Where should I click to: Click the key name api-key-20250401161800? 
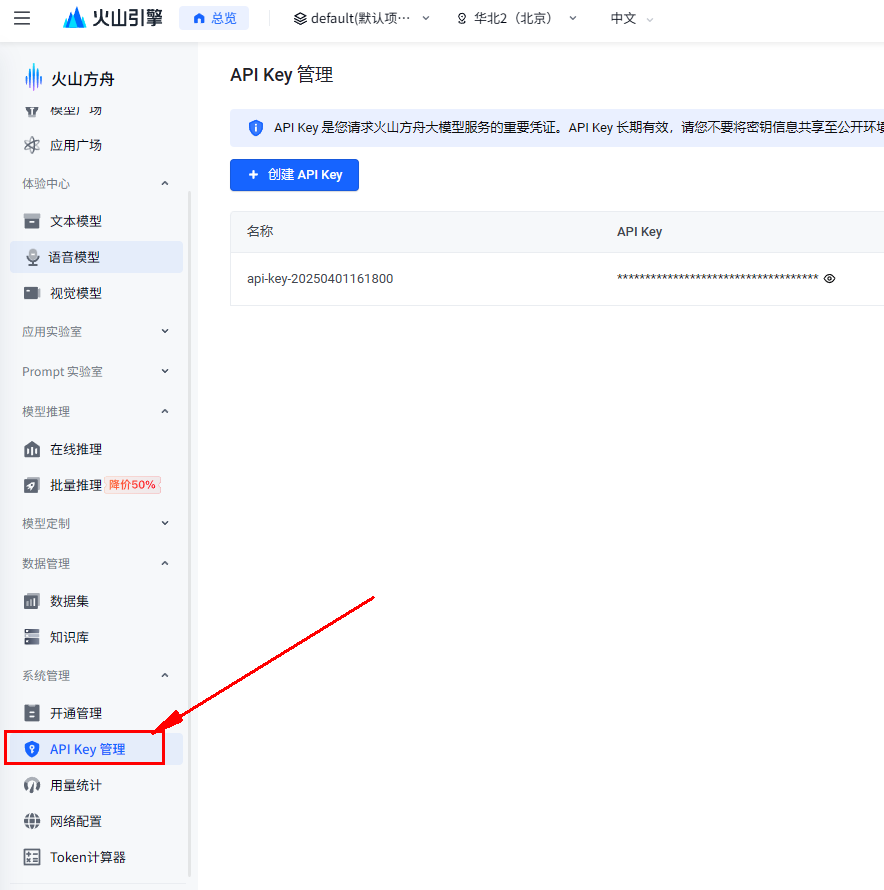[x=320, y=279]
